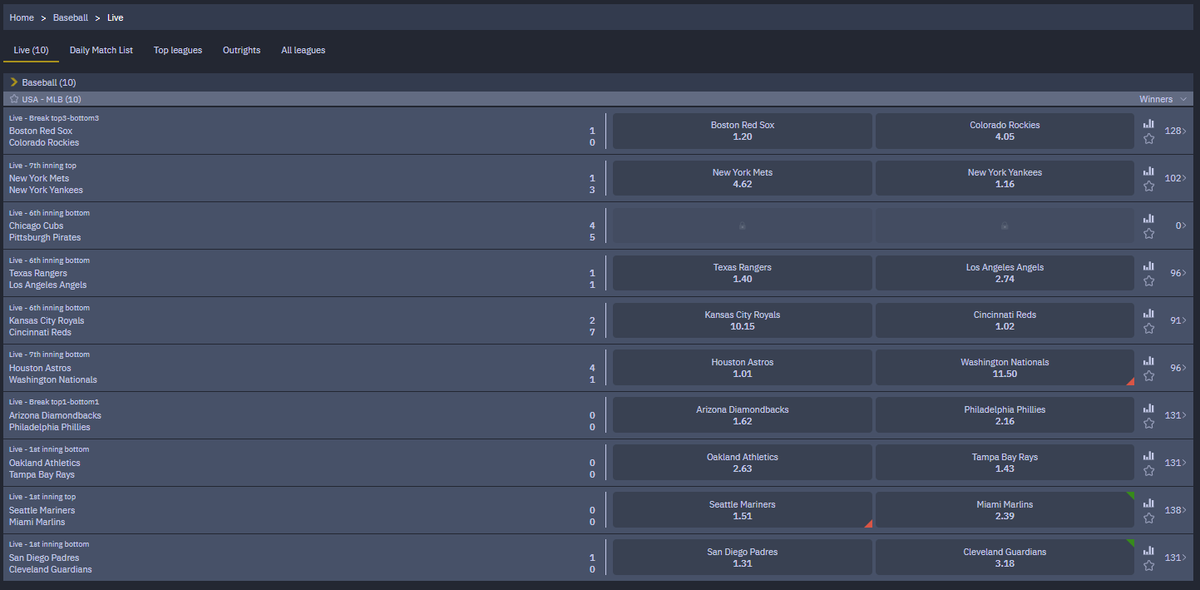
Task: Open stats icon for Astros vs Nationals
Action: click(1149, 361)
